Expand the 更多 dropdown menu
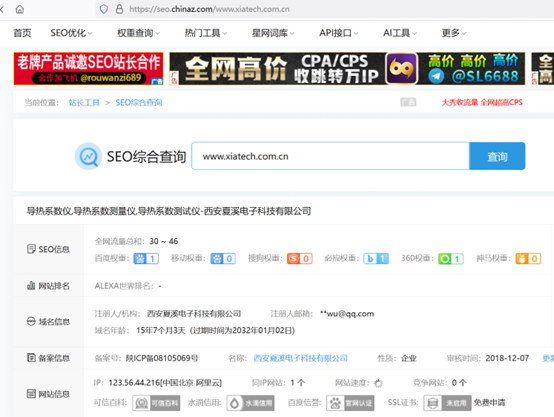 point(454,33)
